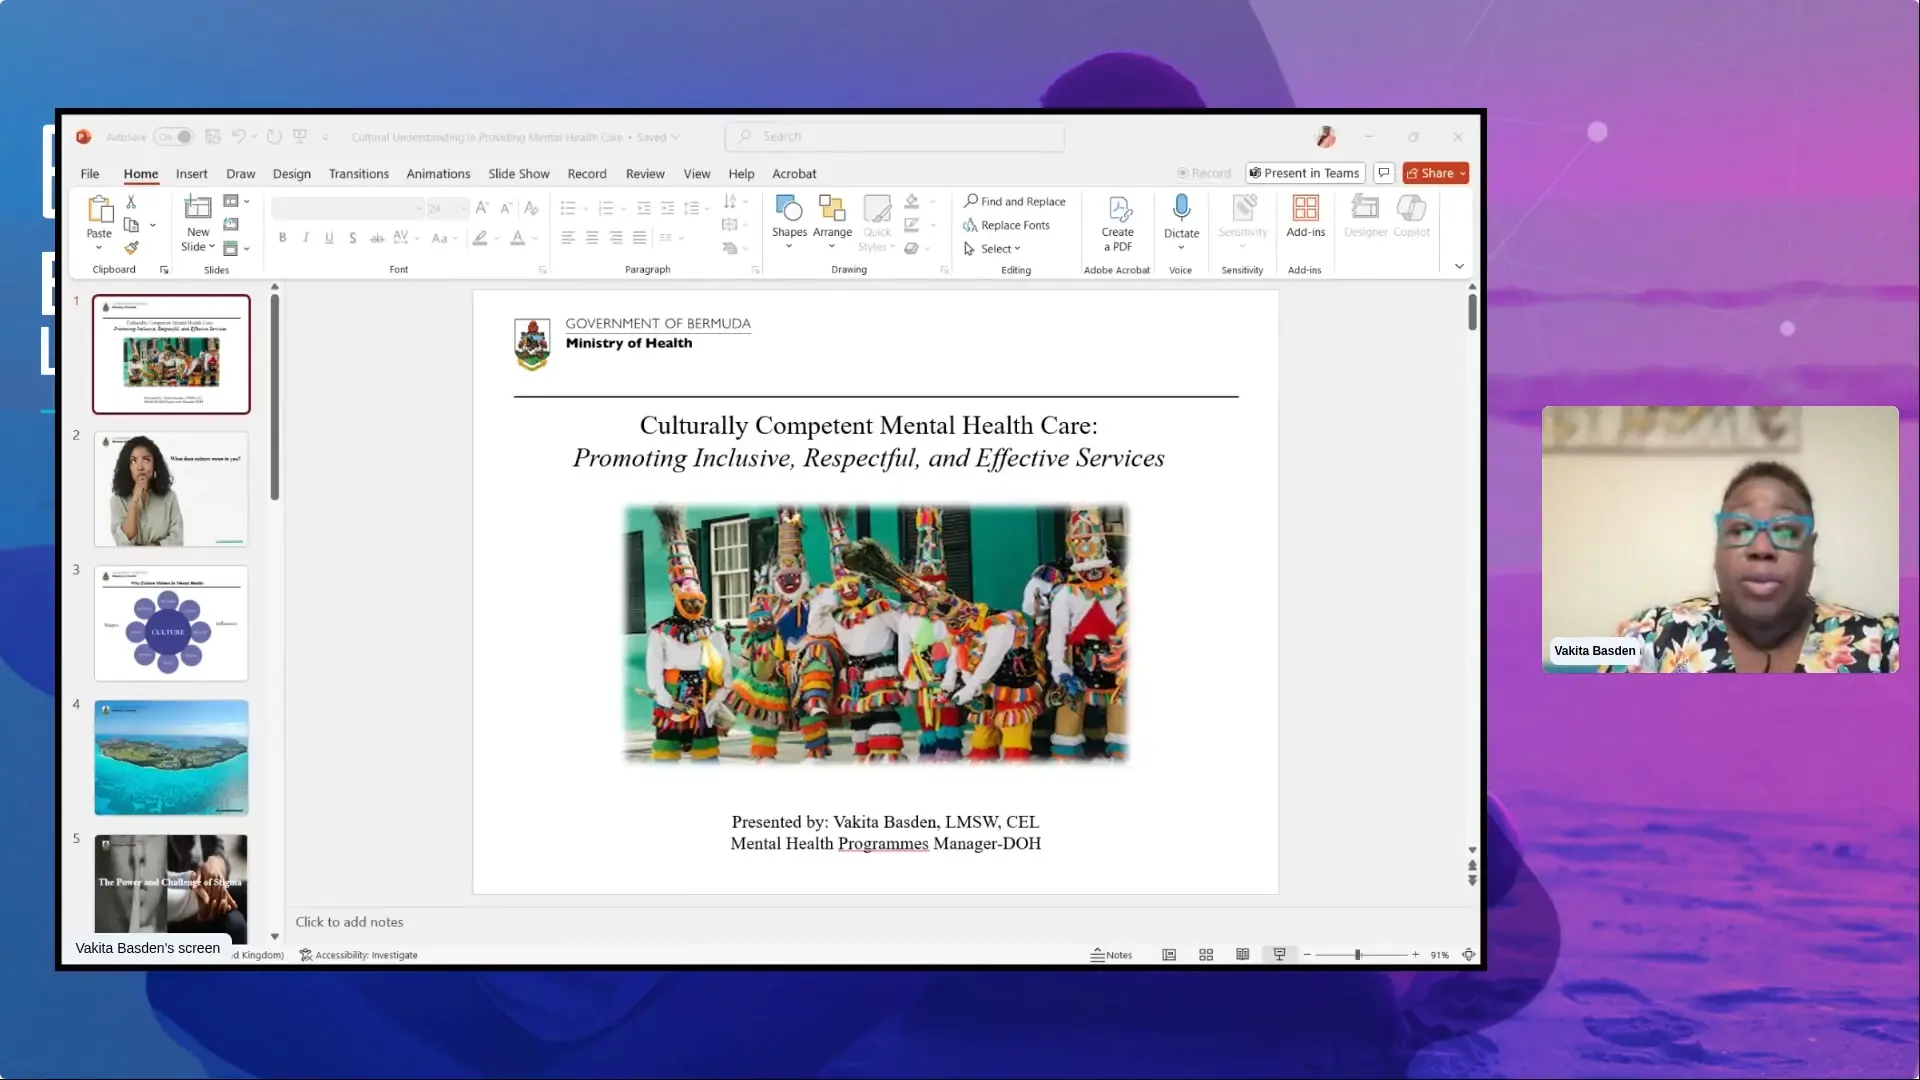Collapse the ribbon with chevron arrow
The height and width of the screenshot is (1080, 1920).
click(1459, 266)
